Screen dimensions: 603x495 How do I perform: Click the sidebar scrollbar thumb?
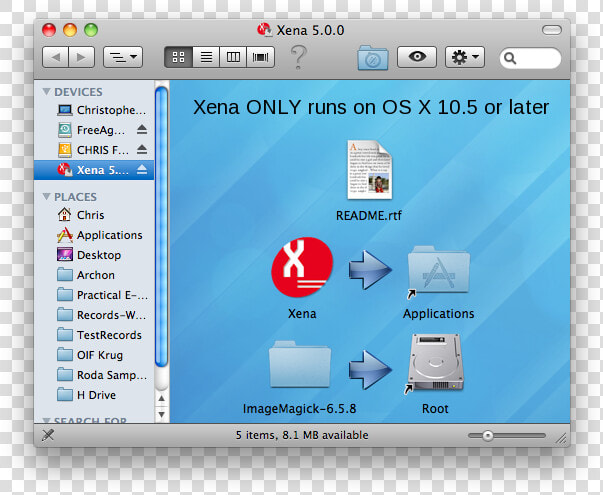[161, 227]
